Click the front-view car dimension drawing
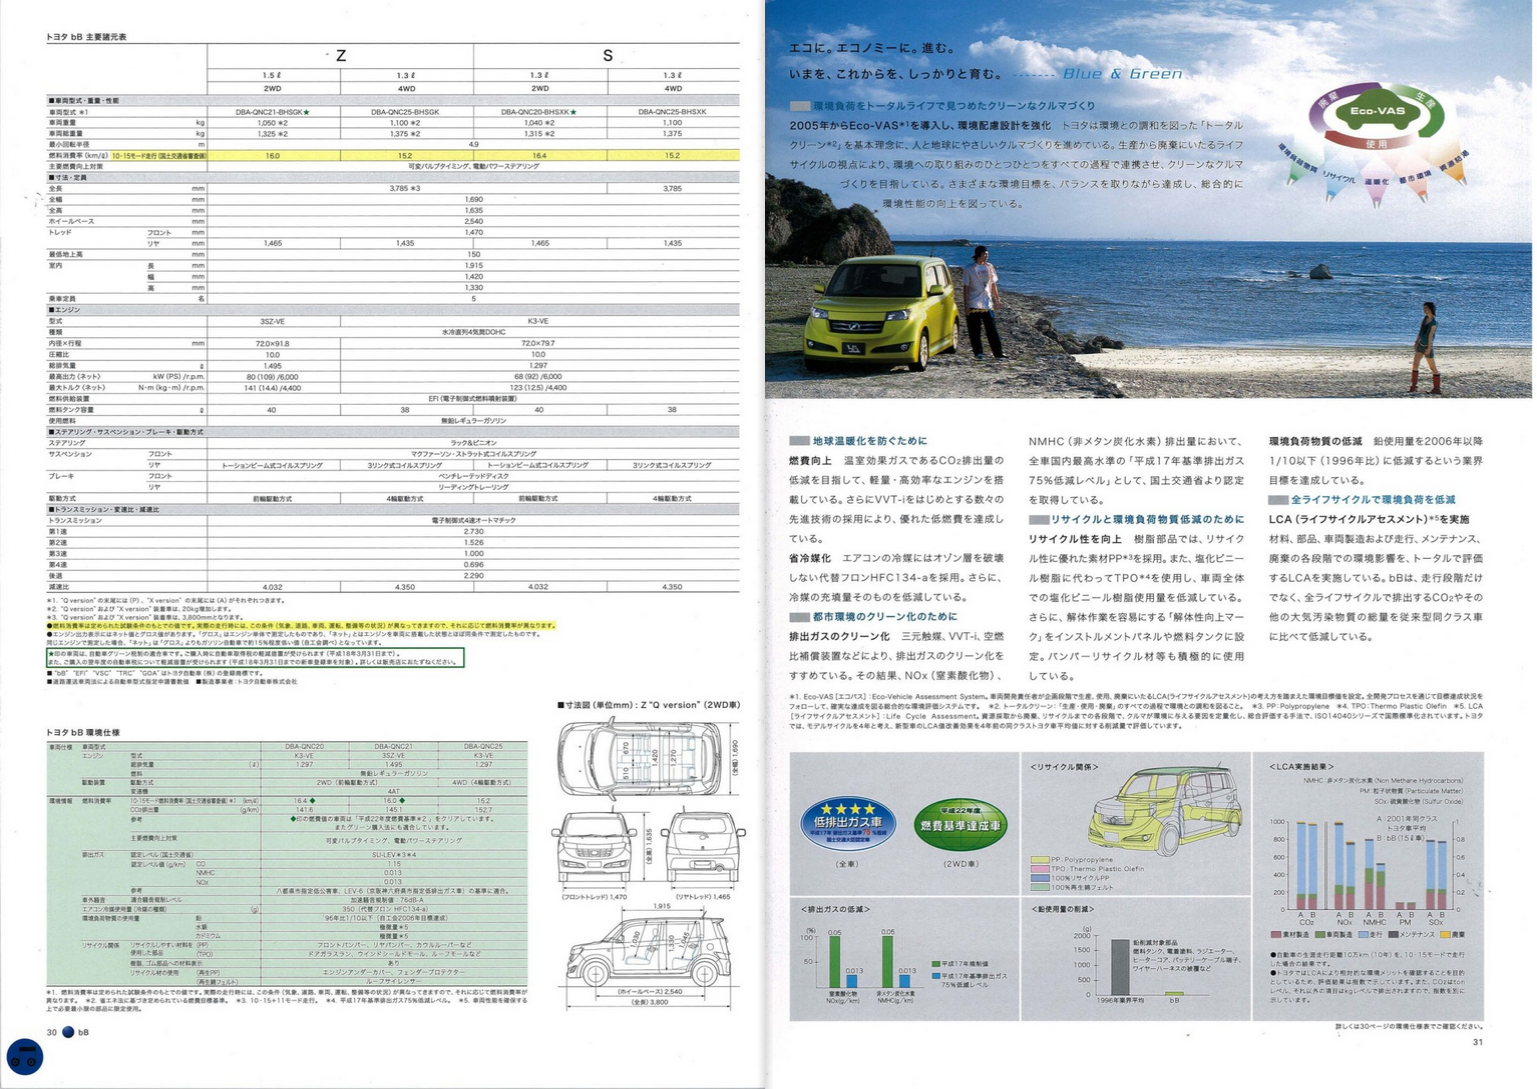The width and height of the screenshot is (1537, 1089). tap(594, 848)
